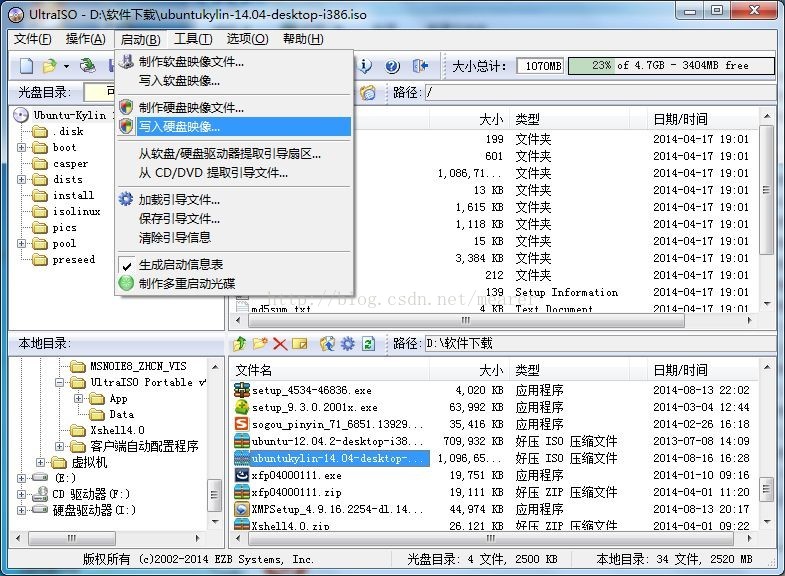The image size is (785, 576).
Task: Expand the (E:) drive node
Action: pyautogui.click(x=21, y=478)
